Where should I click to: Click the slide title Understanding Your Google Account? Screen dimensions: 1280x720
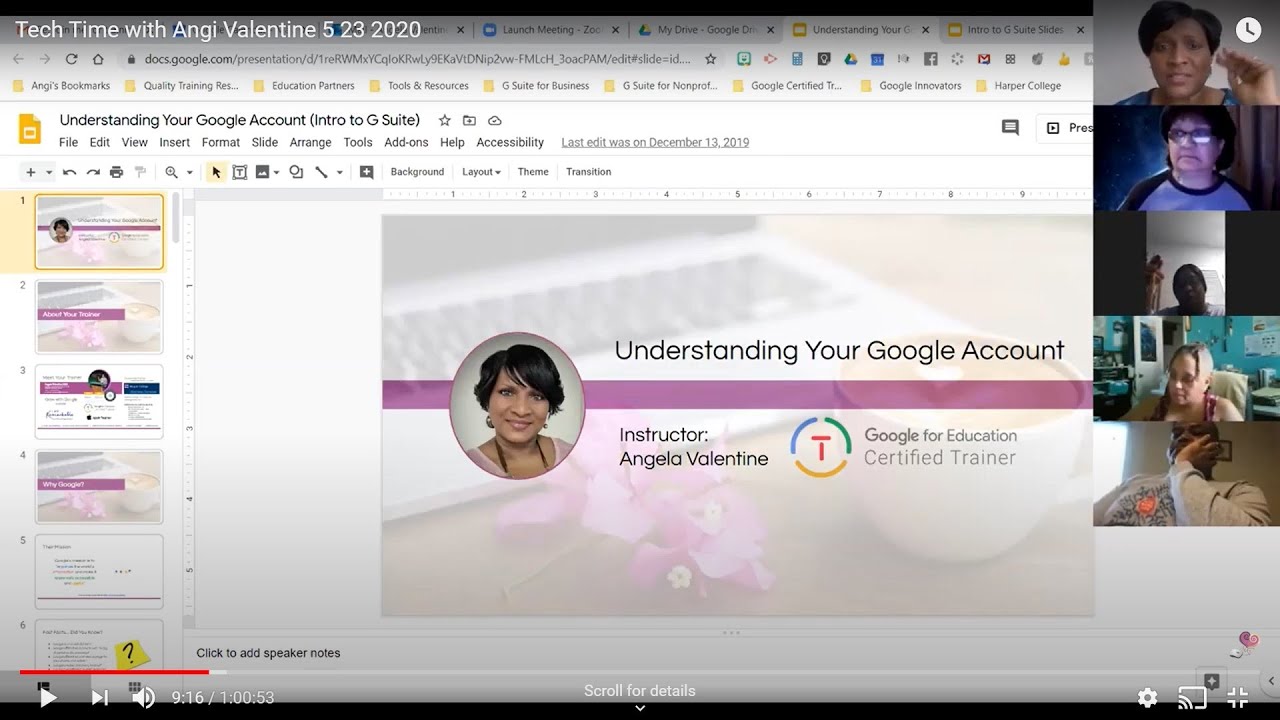tap(839, 350)
